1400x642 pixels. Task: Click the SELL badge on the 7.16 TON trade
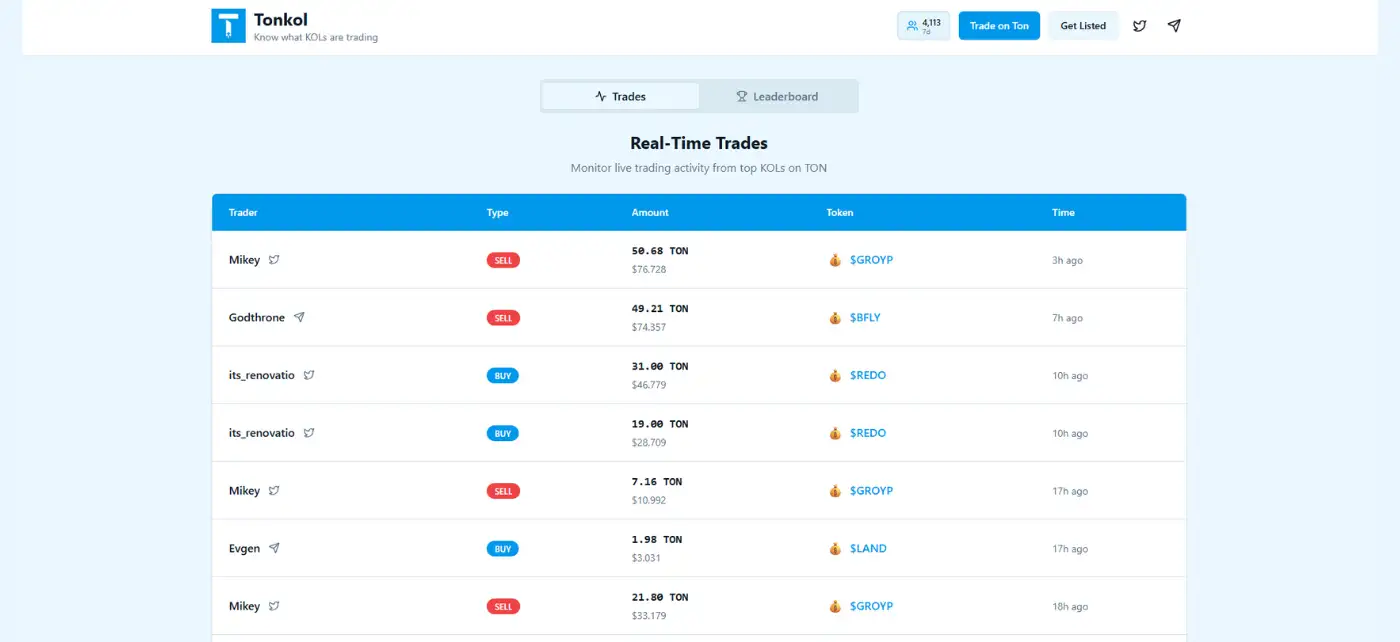click(503, 491)
